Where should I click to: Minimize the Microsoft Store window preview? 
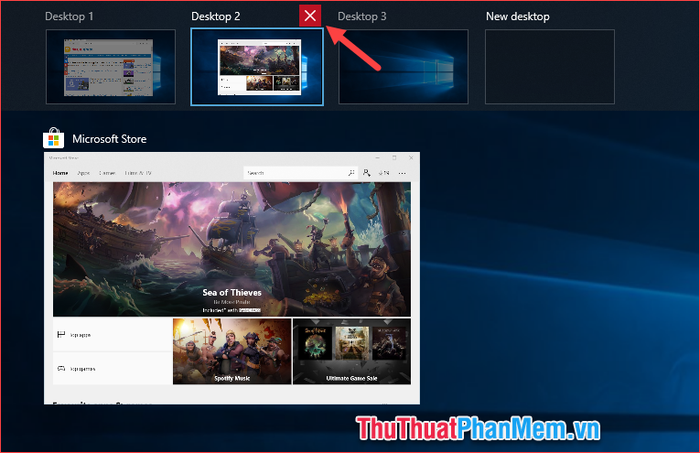pyautogui.click(x=378, y=158)
